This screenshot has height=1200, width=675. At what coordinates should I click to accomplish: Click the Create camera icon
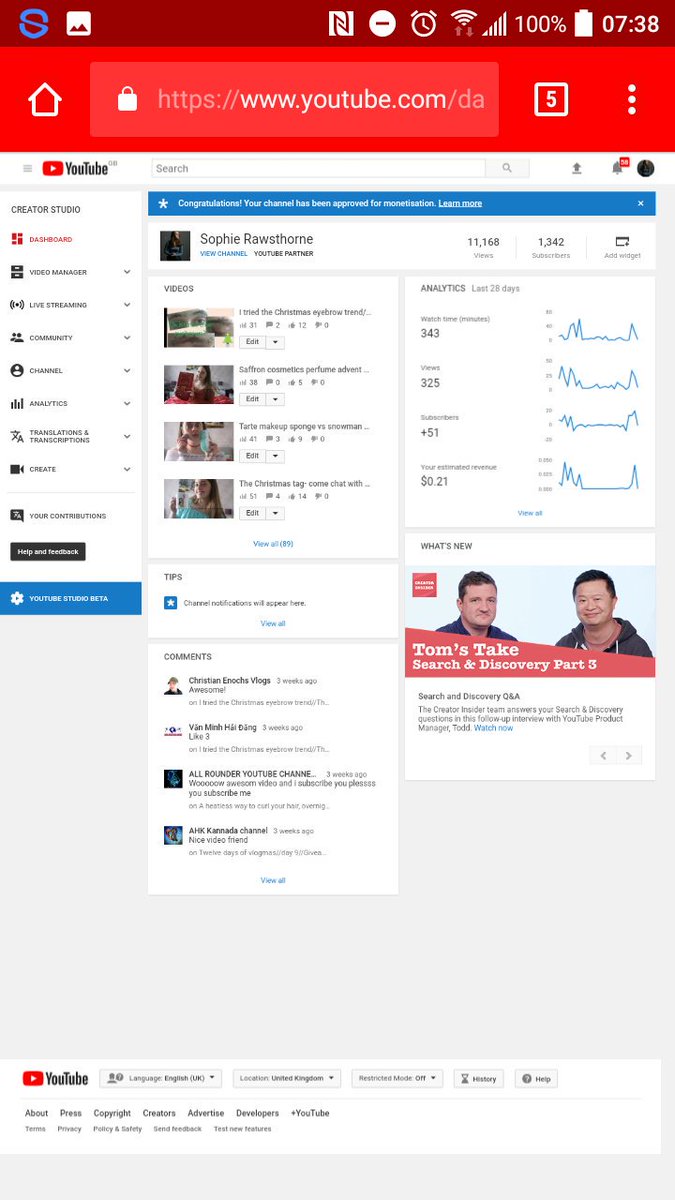point(17,469)
